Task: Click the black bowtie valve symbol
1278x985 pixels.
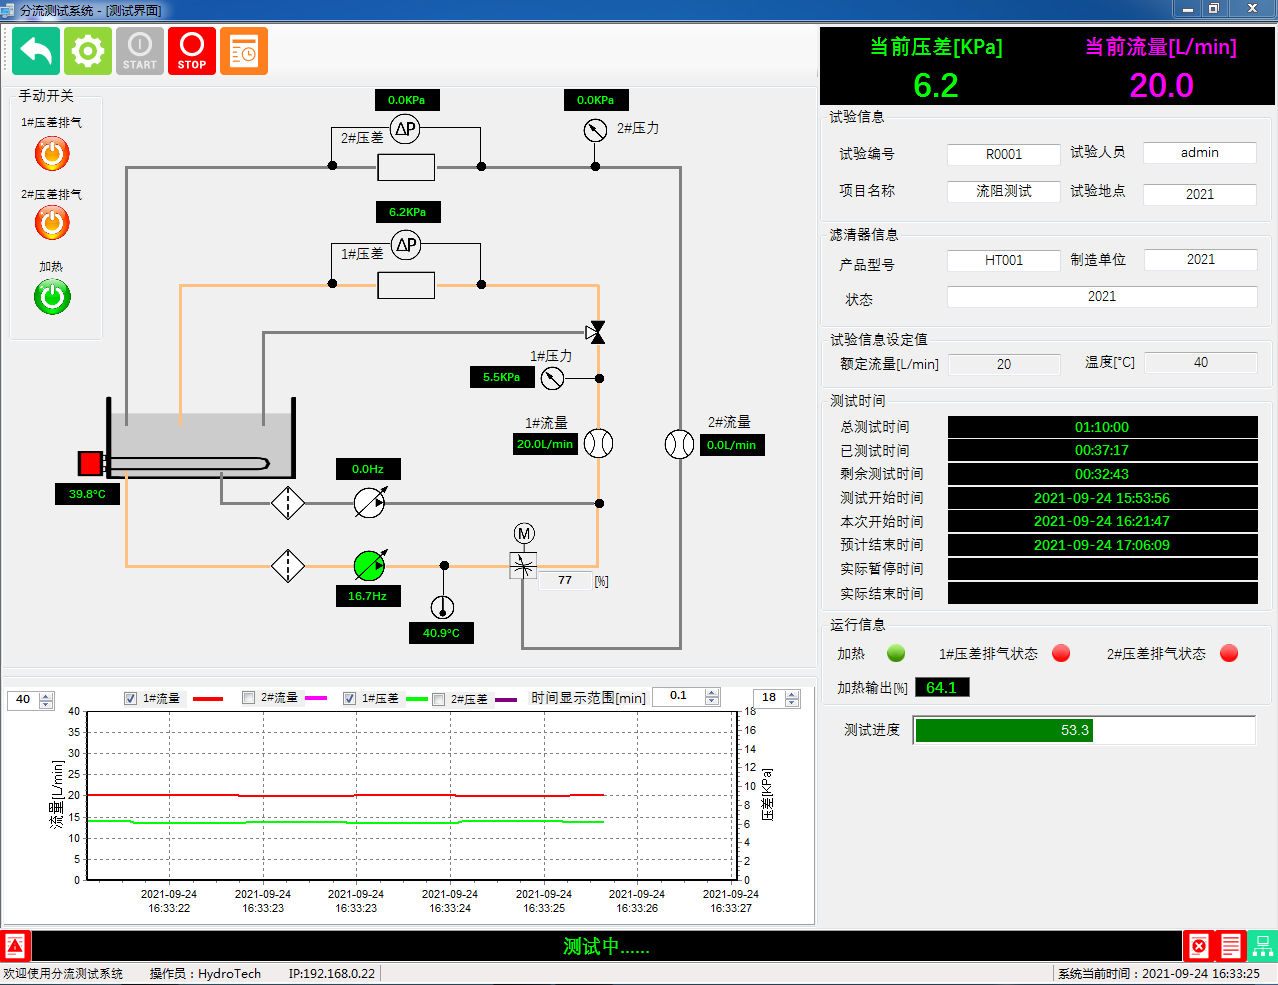Action: (x=596, y=332)
